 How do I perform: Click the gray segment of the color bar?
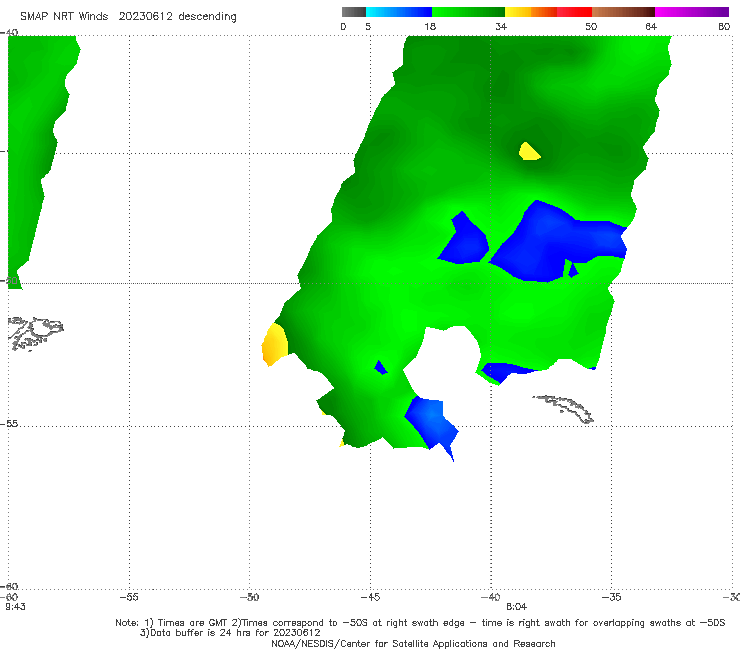click(353, 12)
